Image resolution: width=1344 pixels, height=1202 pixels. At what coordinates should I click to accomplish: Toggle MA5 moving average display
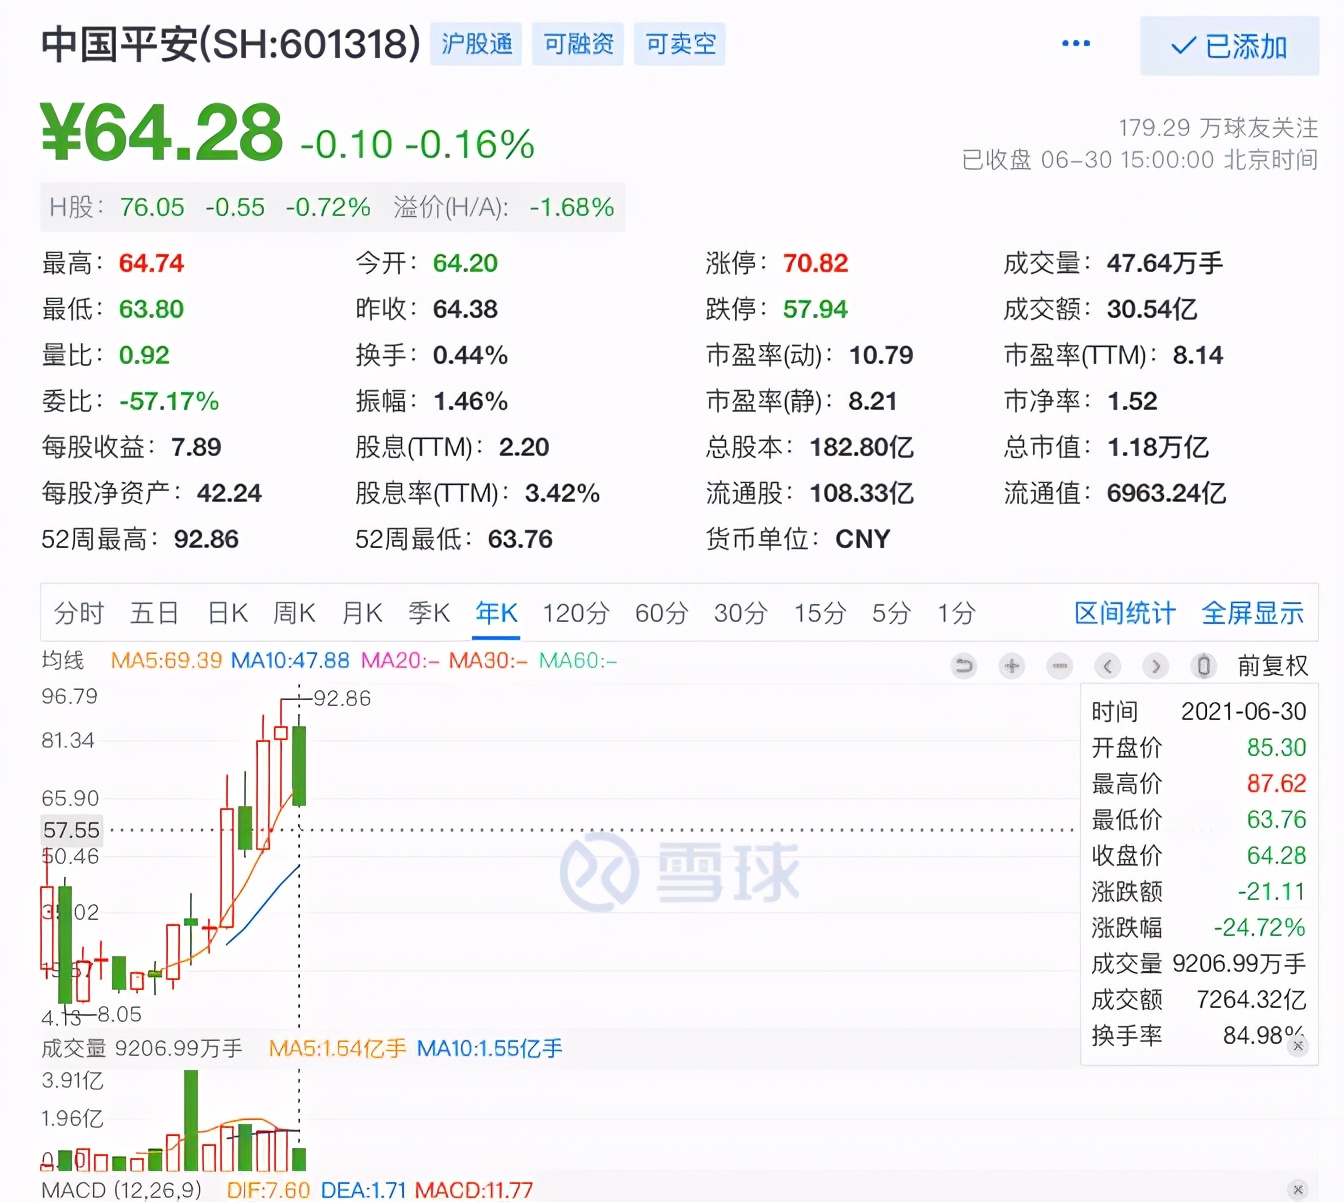(x=166, y=660)
